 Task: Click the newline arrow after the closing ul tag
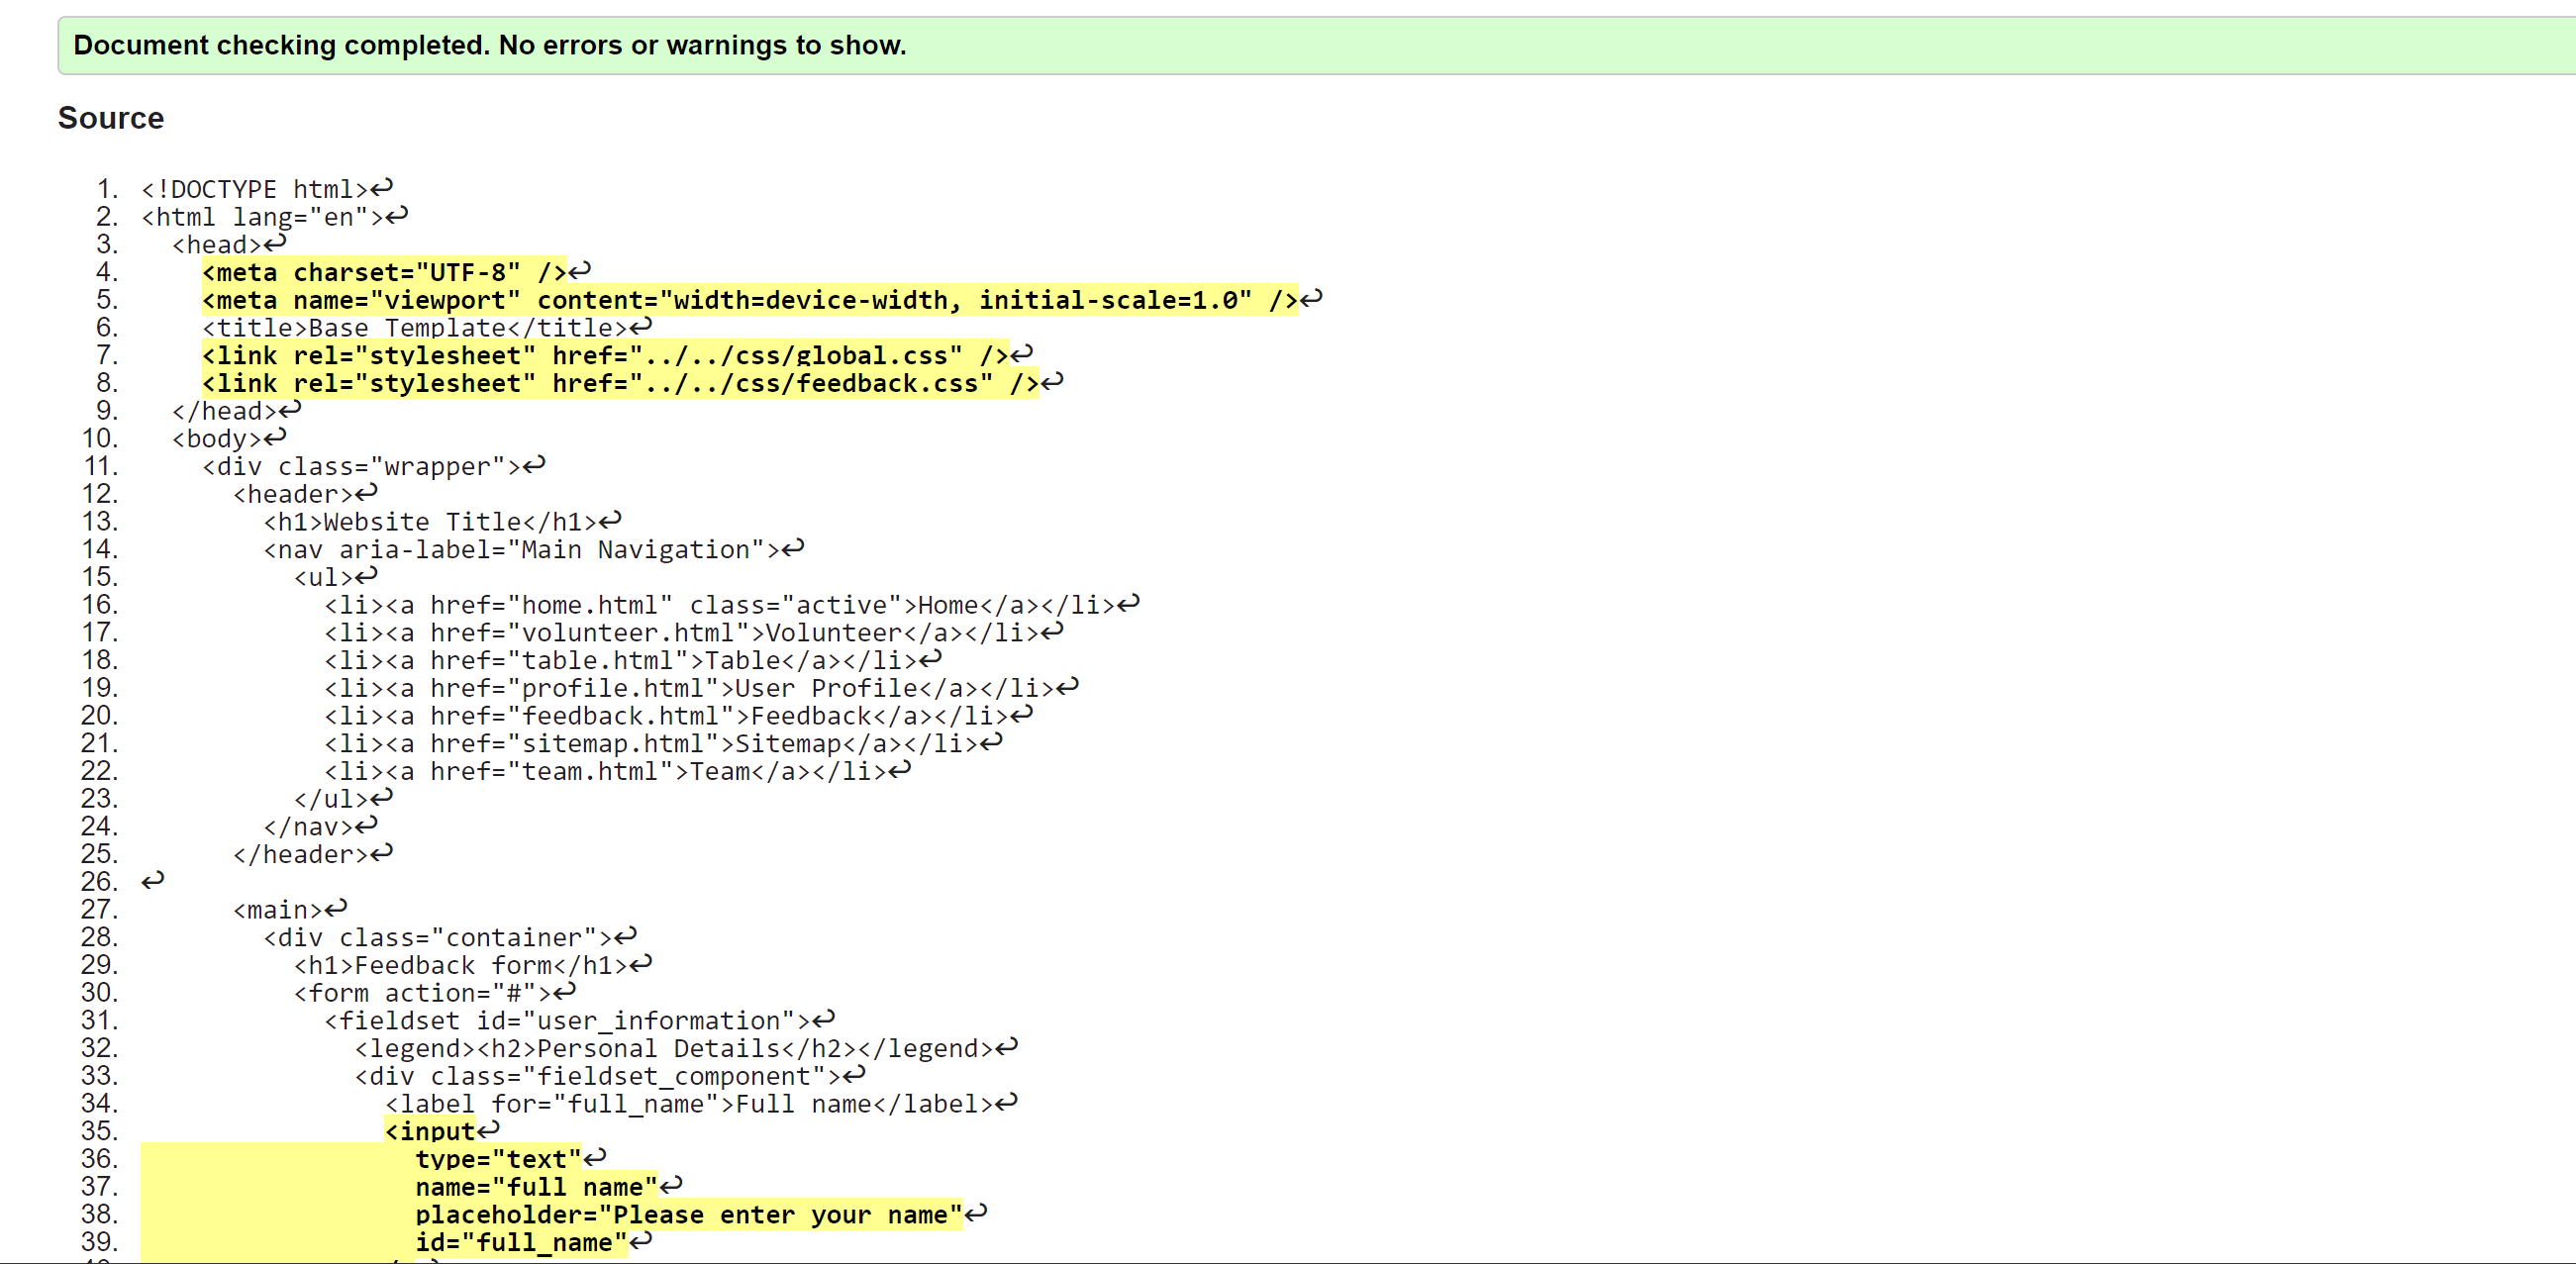(x=382, y=797)
